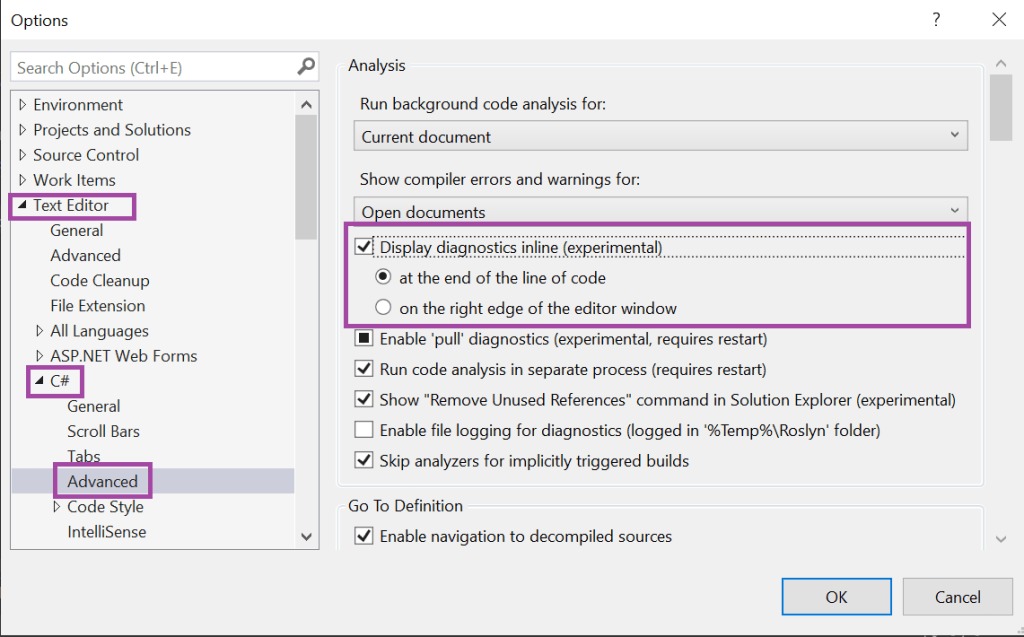This screenshot has height=637, width=1024.
Task: Click the settings pane scroll down arrow
Action: 1000,539
